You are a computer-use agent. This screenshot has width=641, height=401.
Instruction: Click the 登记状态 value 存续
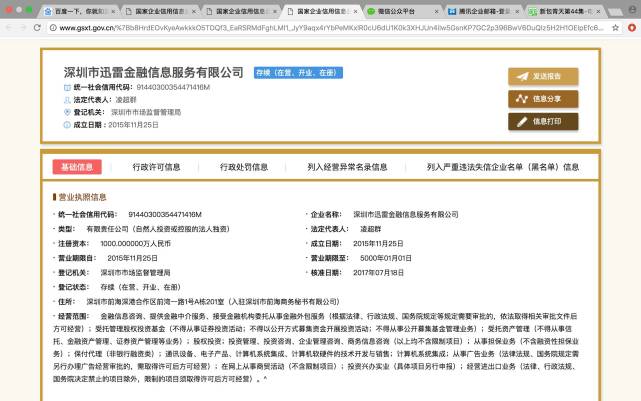pos(141,287)
